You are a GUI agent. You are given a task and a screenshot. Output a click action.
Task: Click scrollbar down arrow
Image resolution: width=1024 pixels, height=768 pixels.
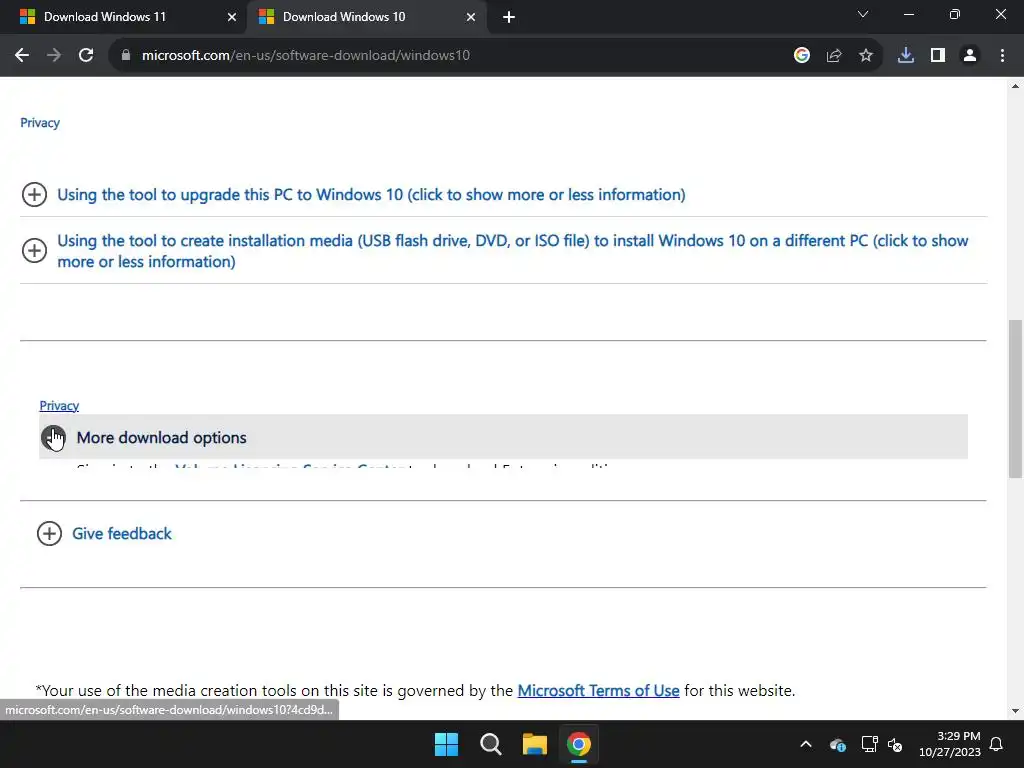[1015, 711]
